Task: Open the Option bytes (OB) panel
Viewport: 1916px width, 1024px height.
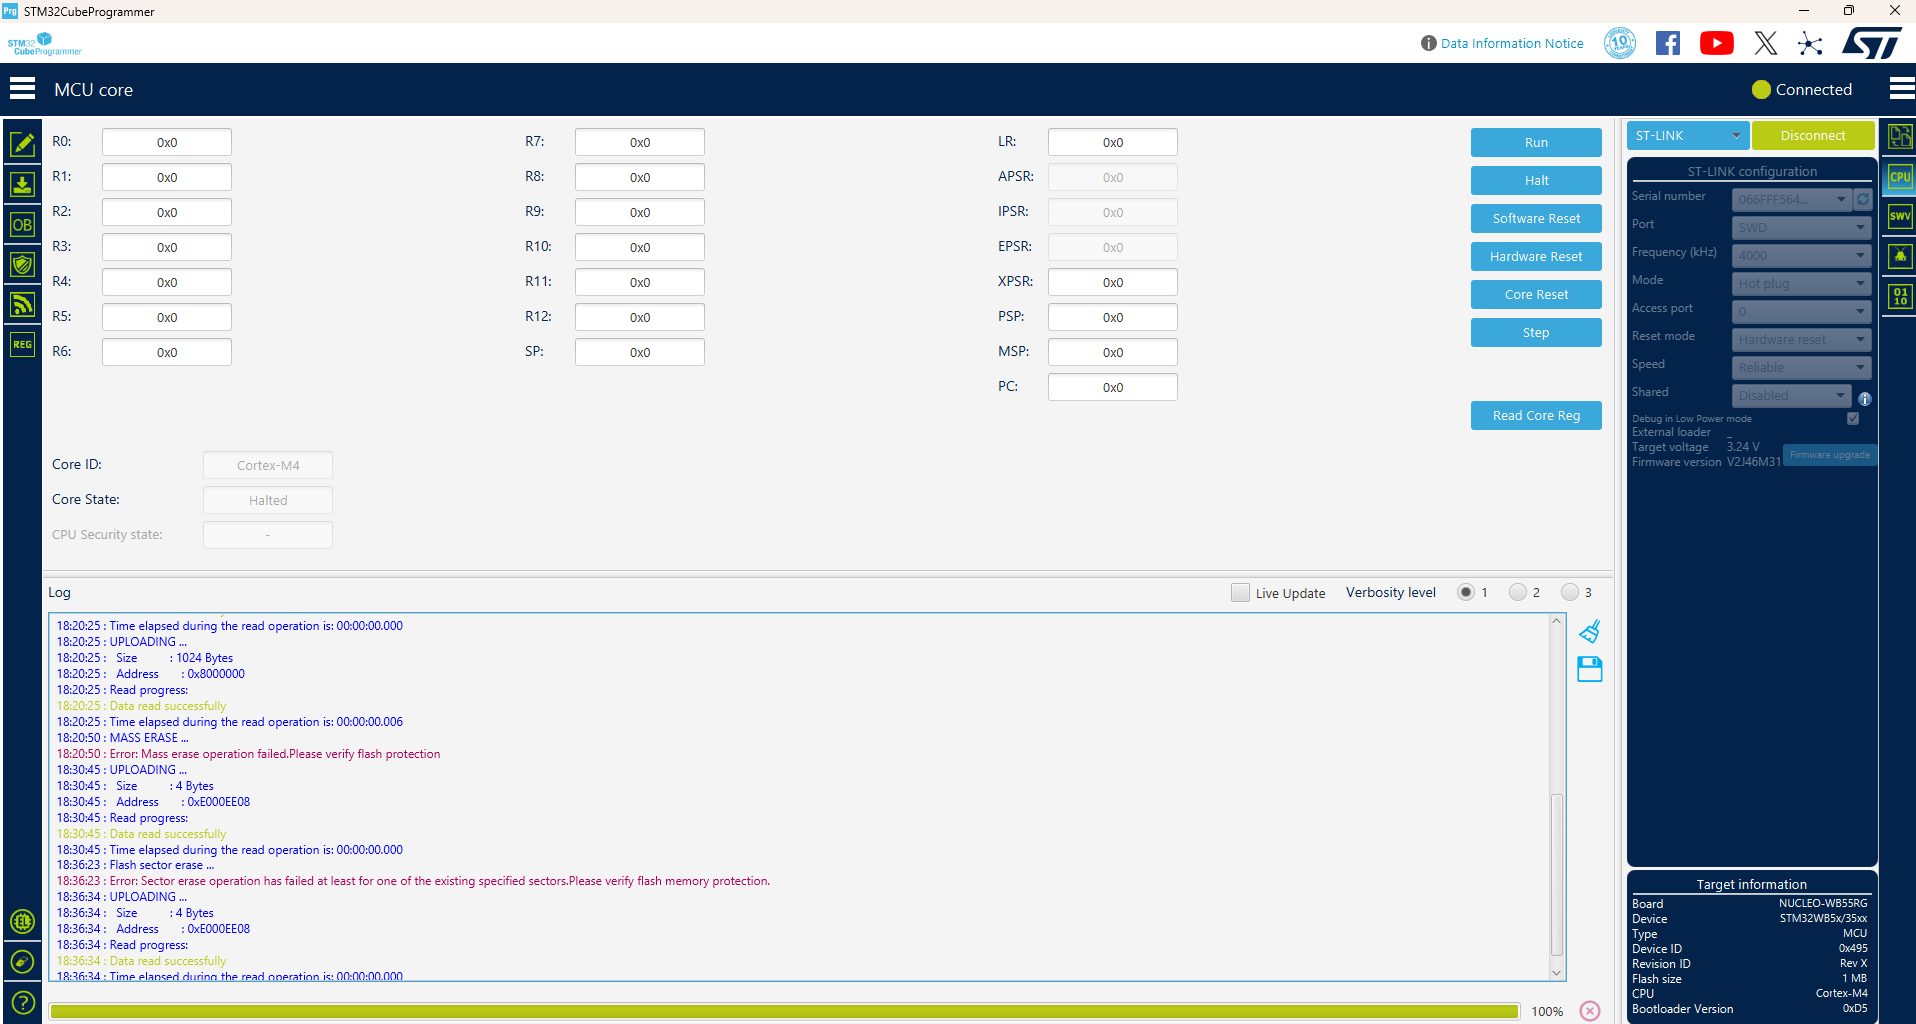Action: coord(23,224)
